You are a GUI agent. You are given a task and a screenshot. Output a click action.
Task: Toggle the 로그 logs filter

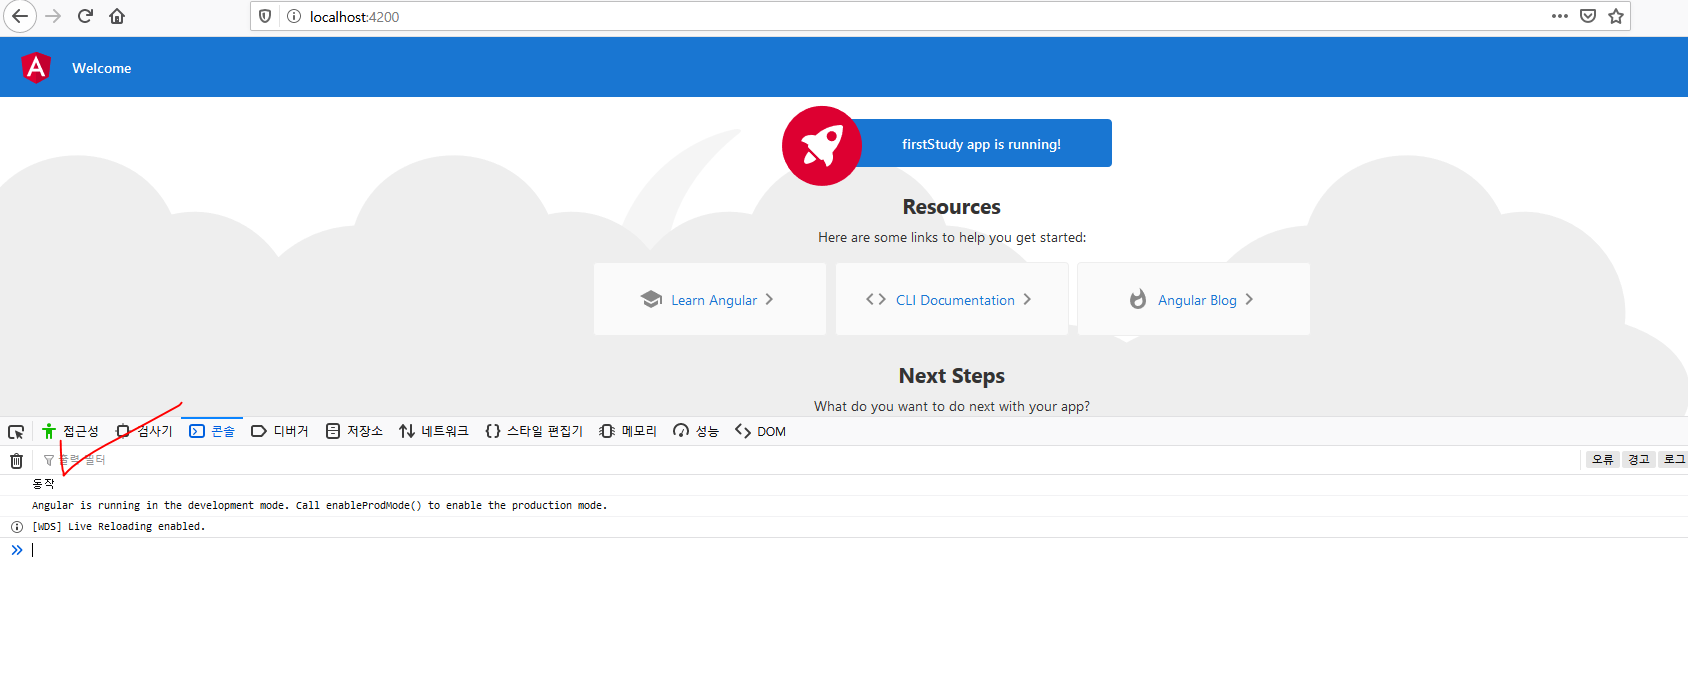click(1673, 459)
